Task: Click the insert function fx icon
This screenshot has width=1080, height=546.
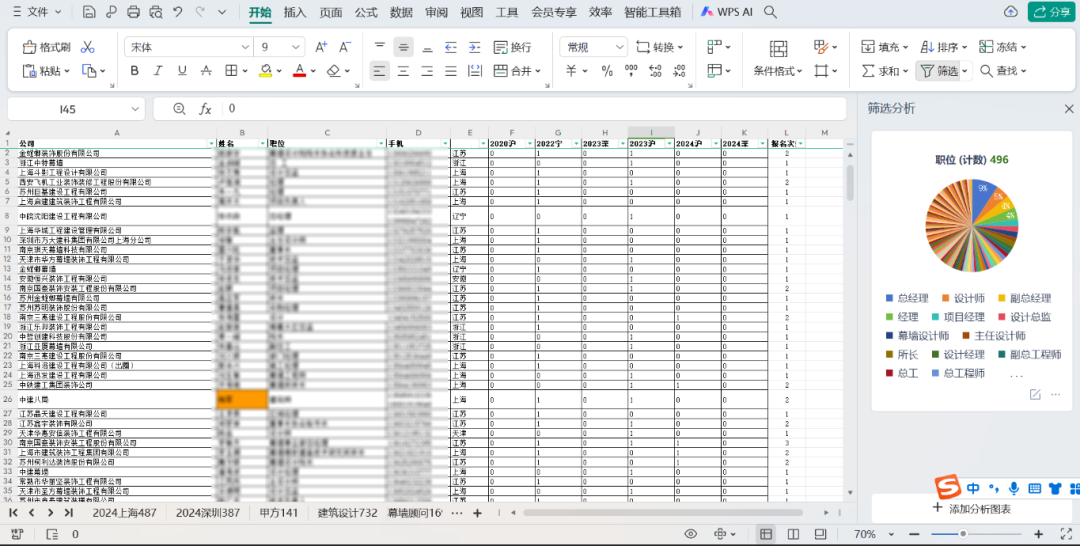Action: [x=205, y=109]
